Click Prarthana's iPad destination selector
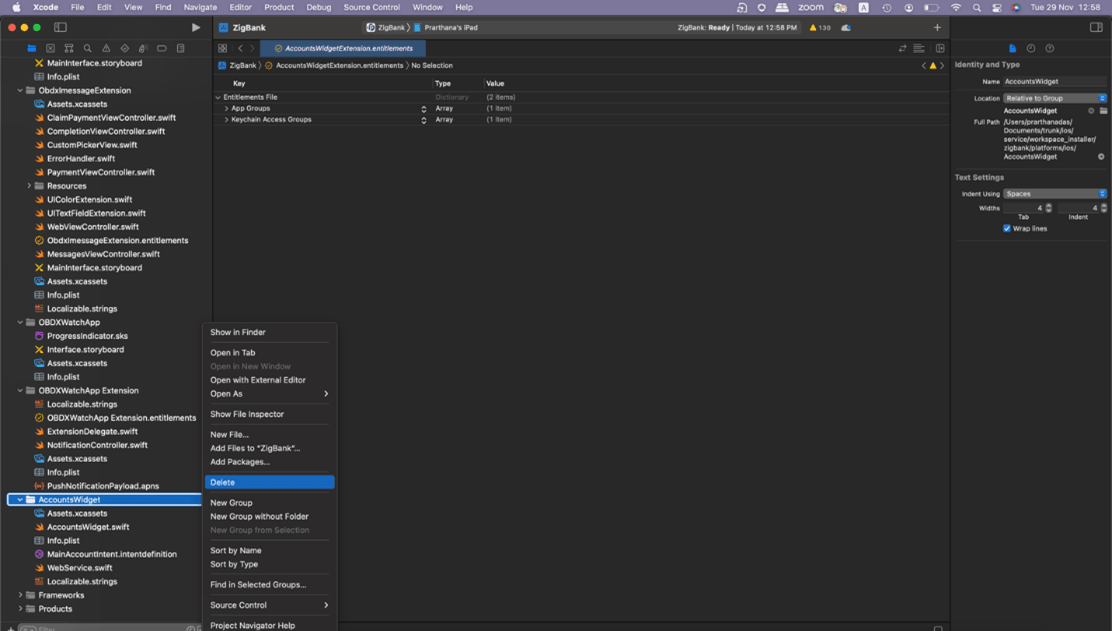 446,28
